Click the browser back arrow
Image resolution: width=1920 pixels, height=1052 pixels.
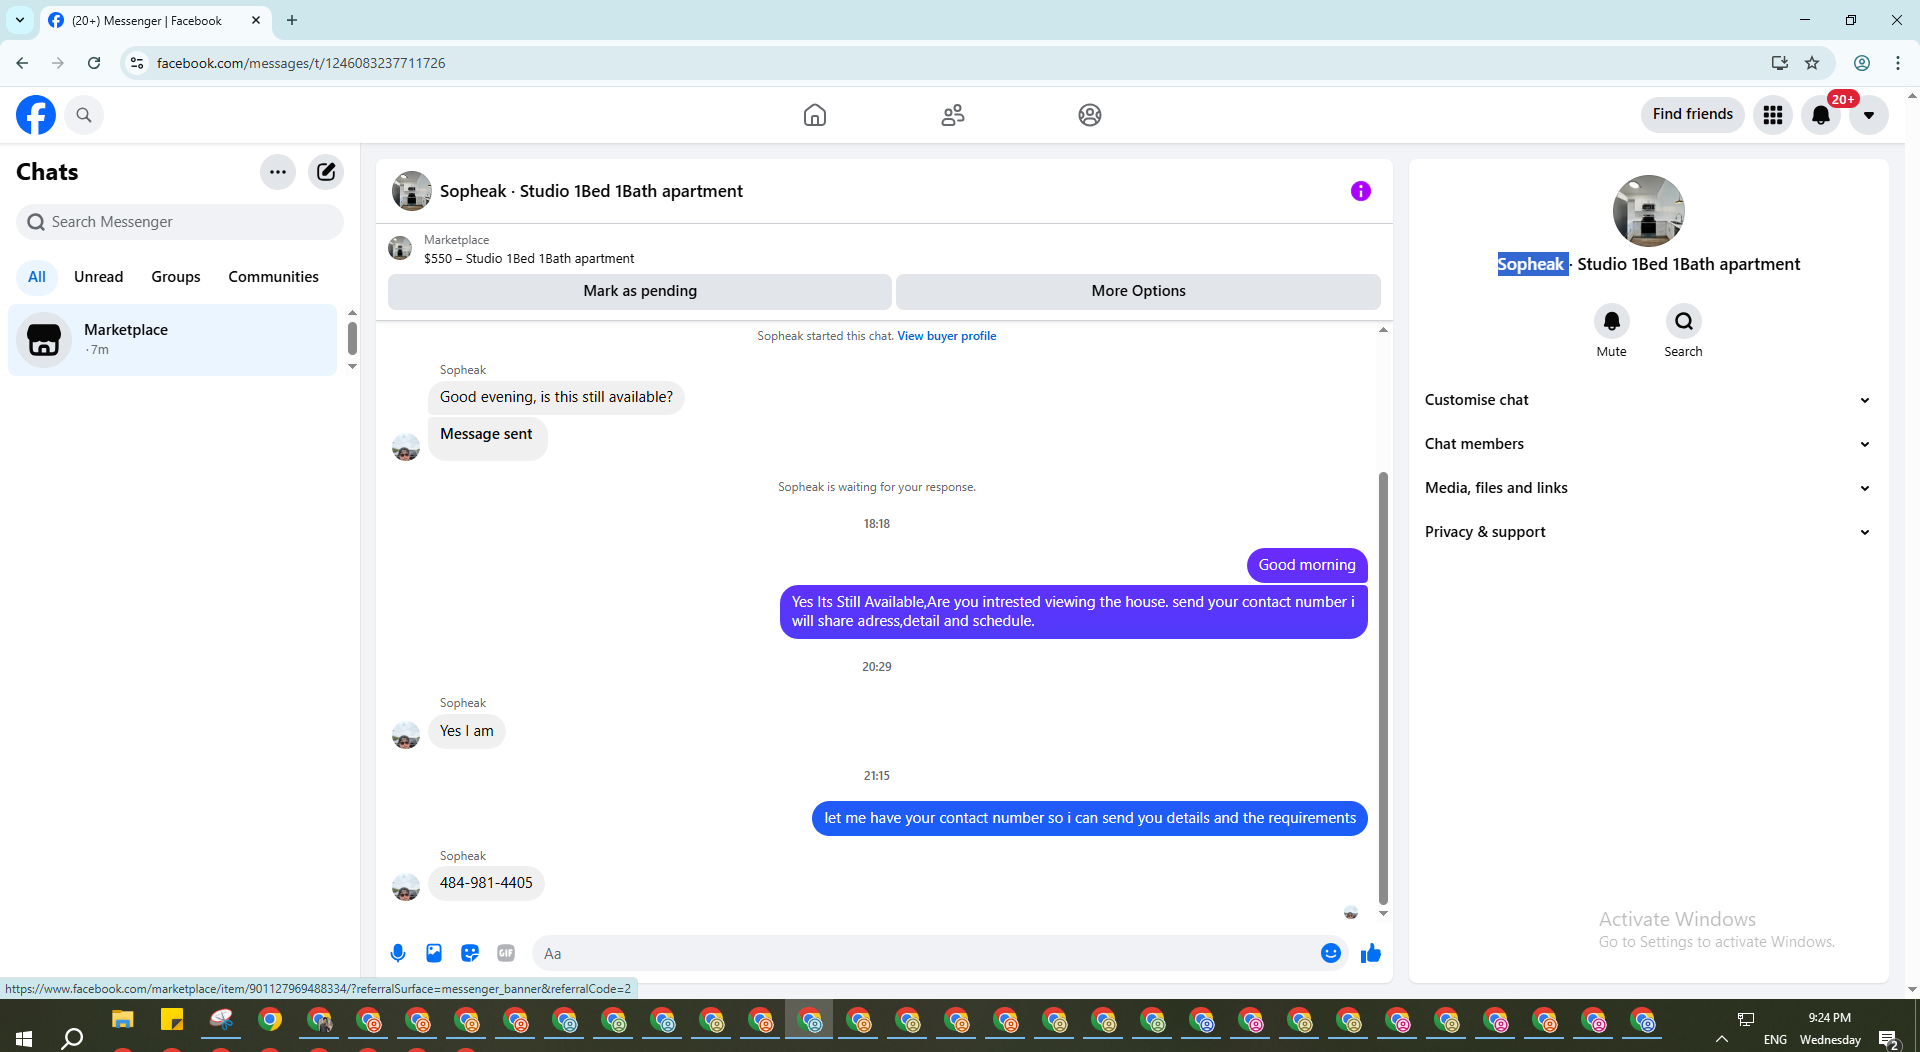coord(22,63)
